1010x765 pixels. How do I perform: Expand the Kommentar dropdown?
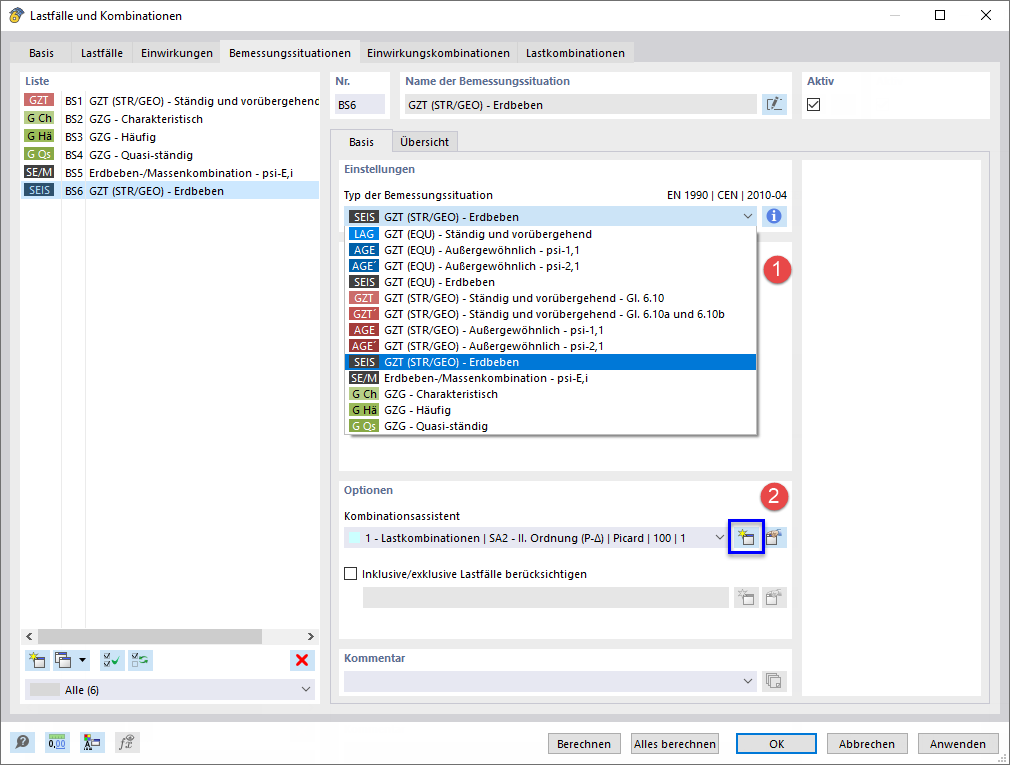click(747, 681)
